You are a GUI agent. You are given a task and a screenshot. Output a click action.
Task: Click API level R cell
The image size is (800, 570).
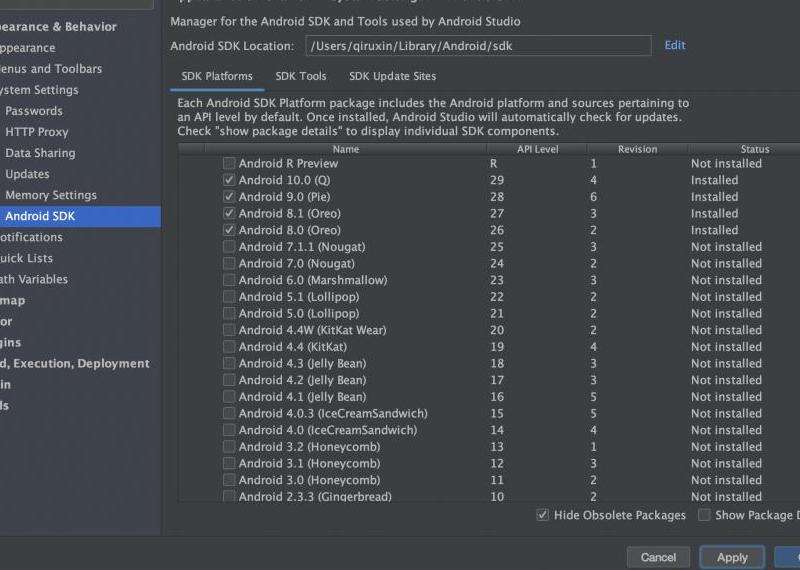tap(493, 163)
